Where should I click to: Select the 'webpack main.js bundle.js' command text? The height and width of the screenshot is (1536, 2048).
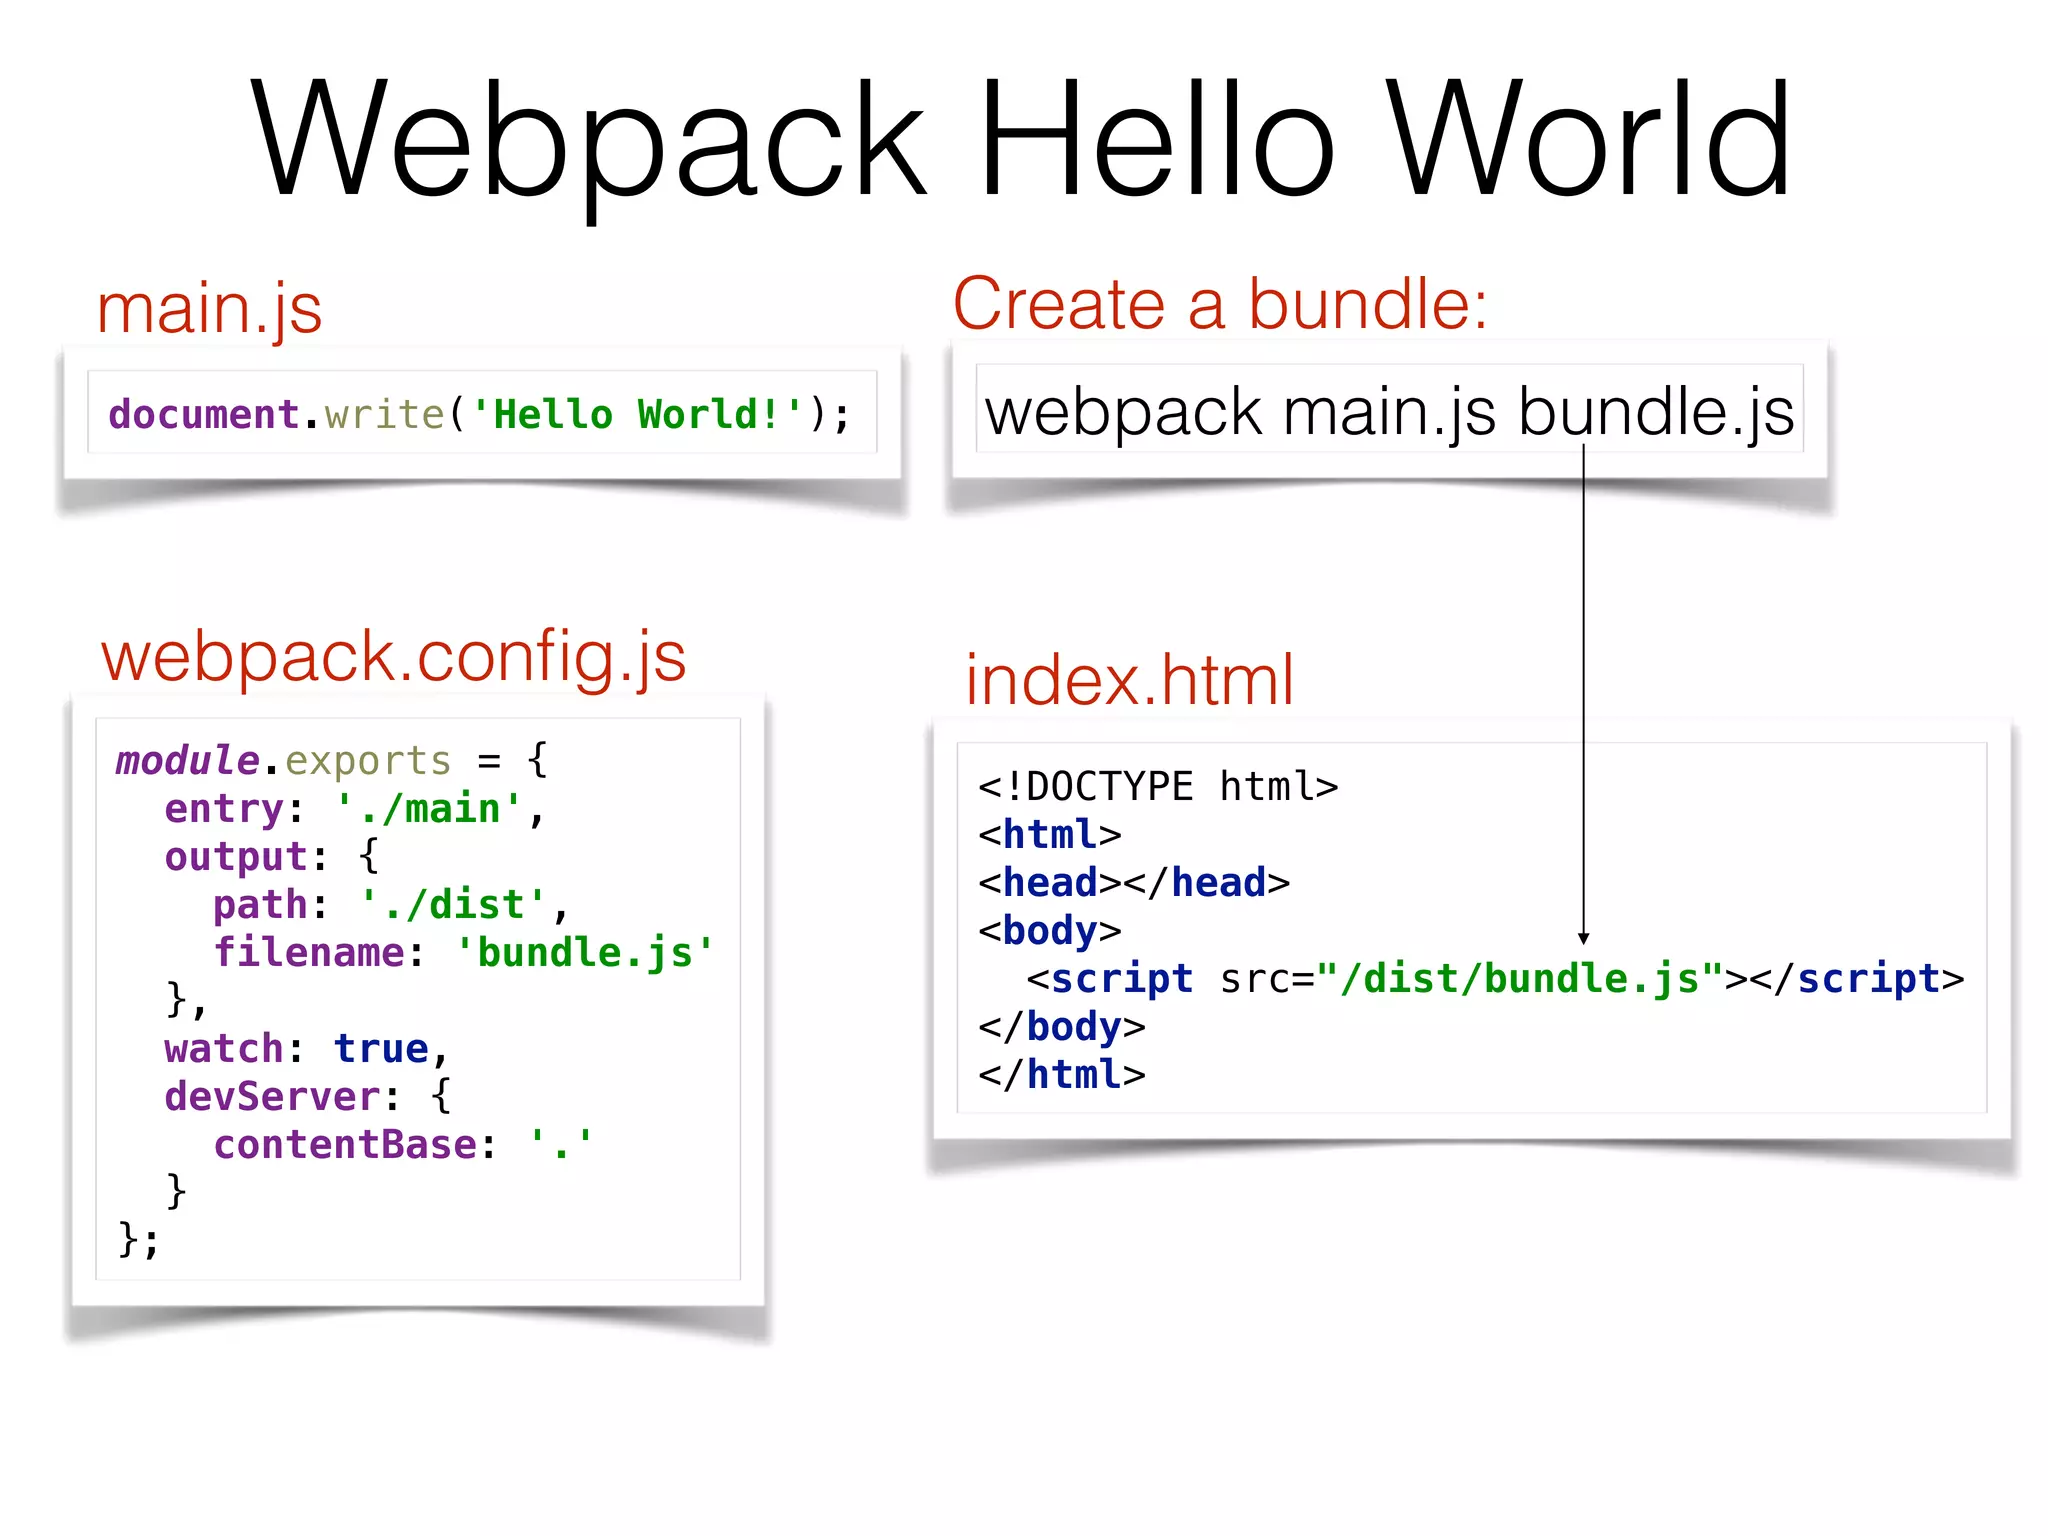pos(1390,411)
